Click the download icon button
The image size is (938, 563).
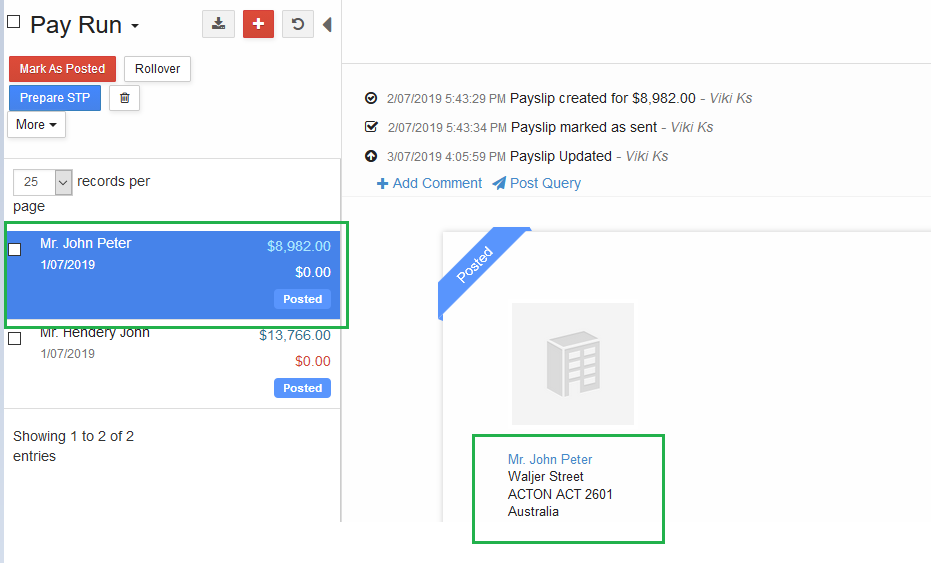(x=218, y=24)
